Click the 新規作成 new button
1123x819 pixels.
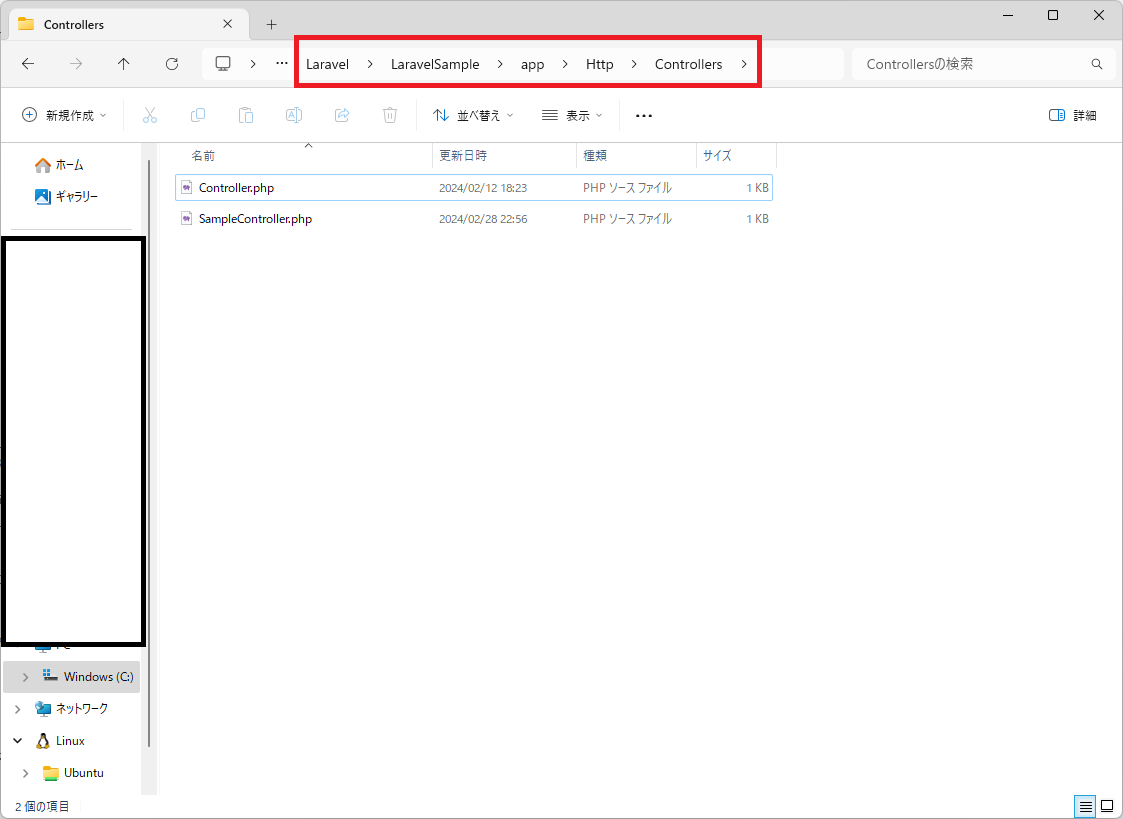64,115
